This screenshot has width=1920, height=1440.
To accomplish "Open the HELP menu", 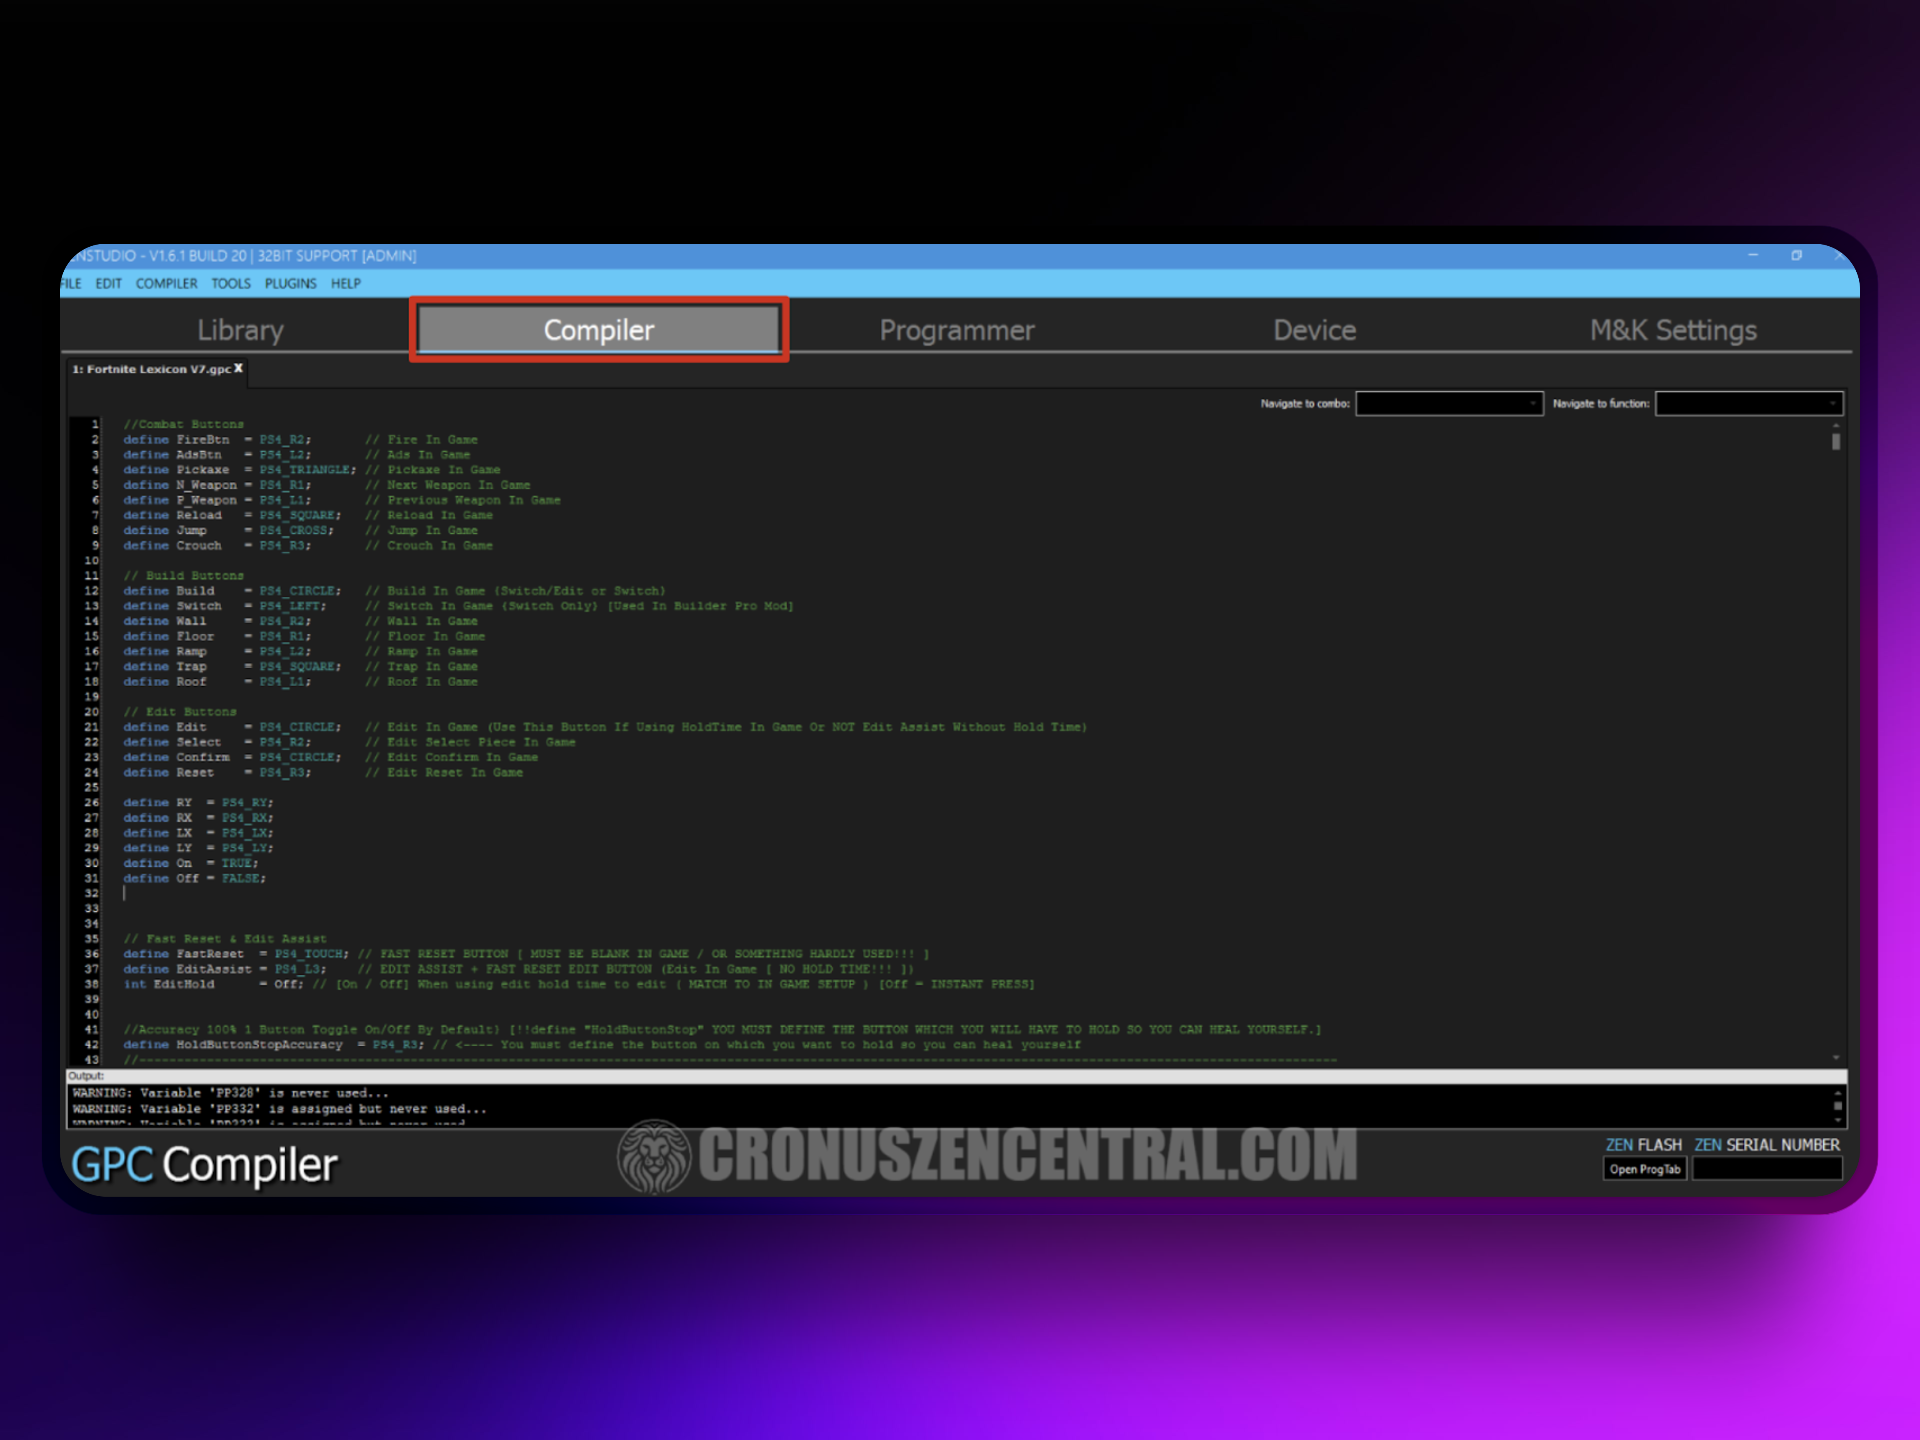I will [x=346, y=284].
